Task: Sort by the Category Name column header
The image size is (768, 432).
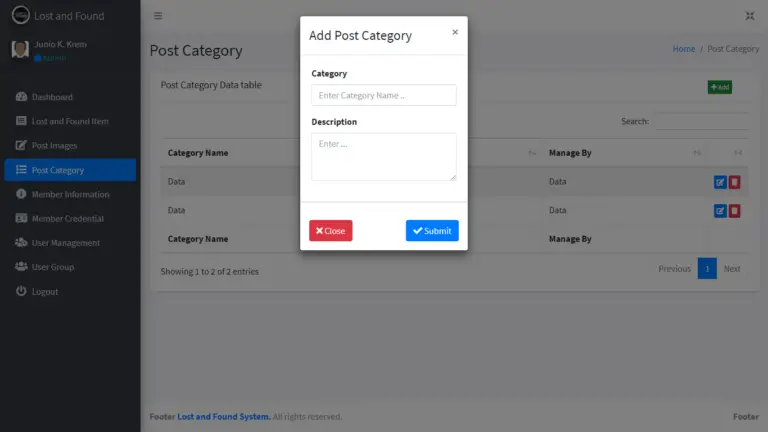Action: point(198,153)
